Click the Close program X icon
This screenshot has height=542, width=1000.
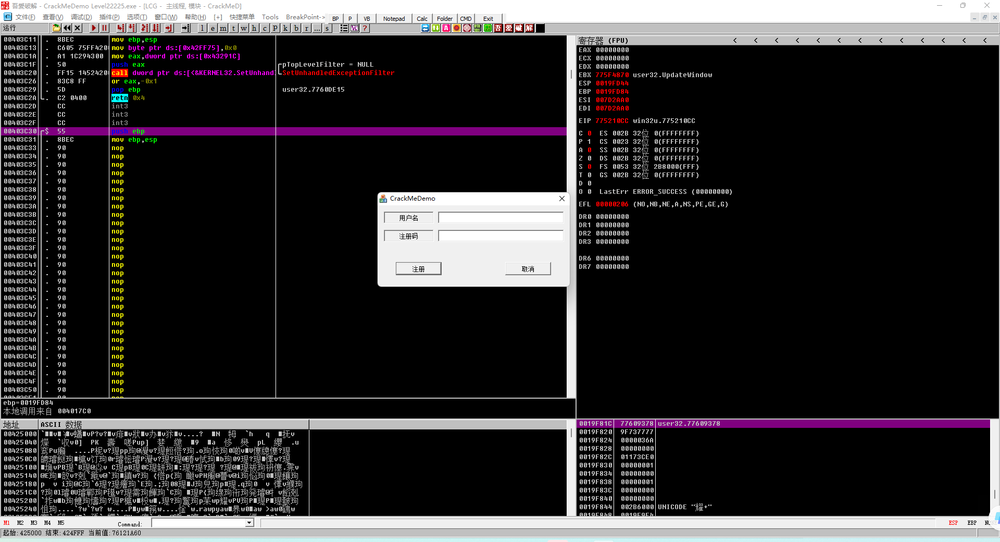point(78,28)
